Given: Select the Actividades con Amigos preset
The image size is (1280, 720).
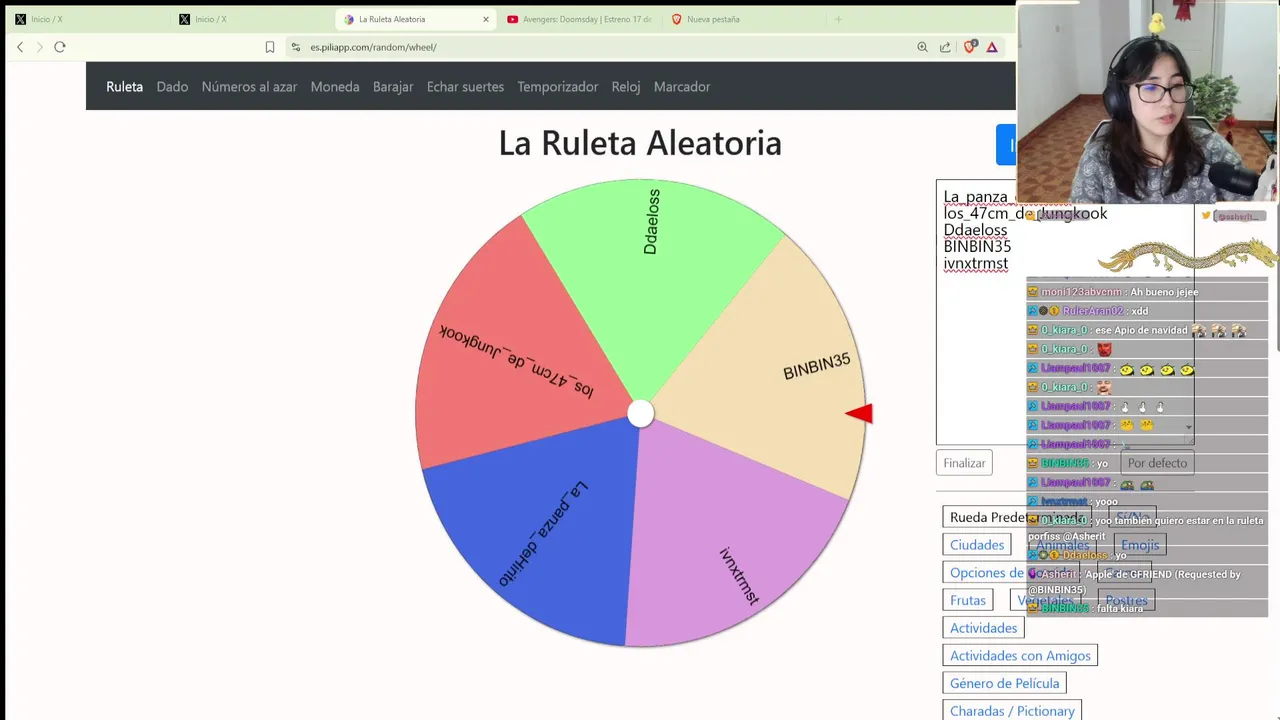Looking at the screenshot, I should pos(1020,656).
